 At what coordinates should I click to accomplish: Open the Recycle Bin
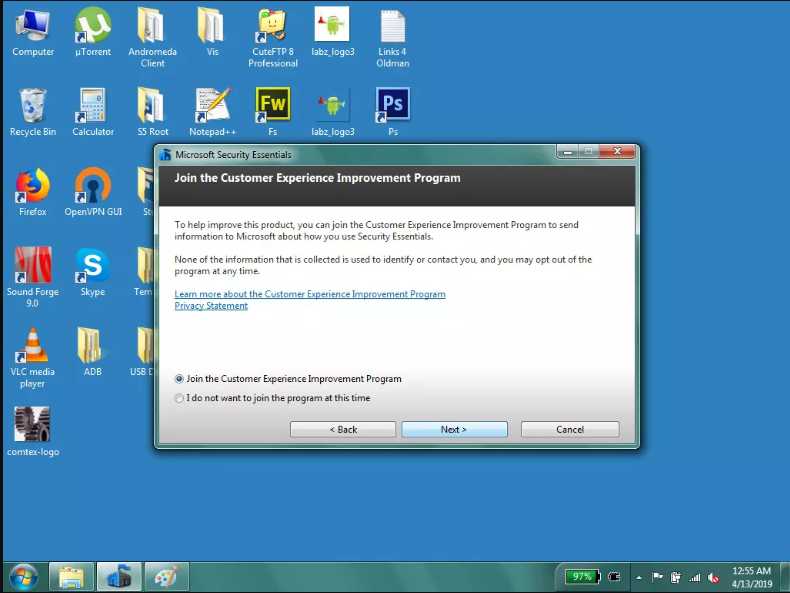[33, 112]
